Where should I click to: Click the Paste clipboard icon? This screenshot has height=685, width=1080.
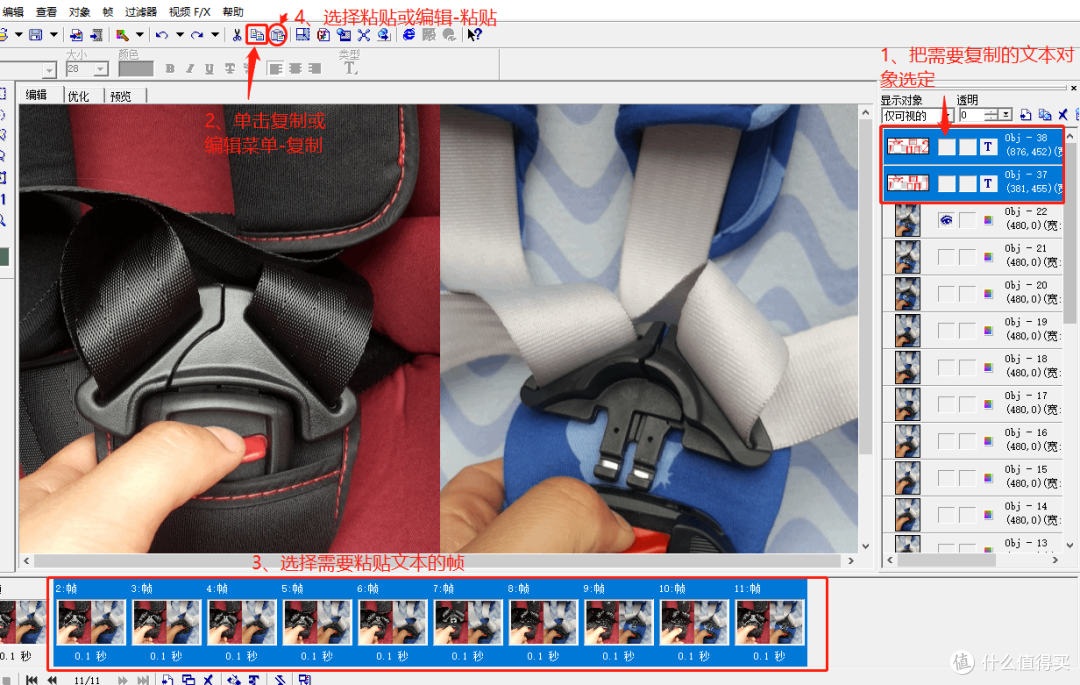pyautogui.click(x=278, y=35)
